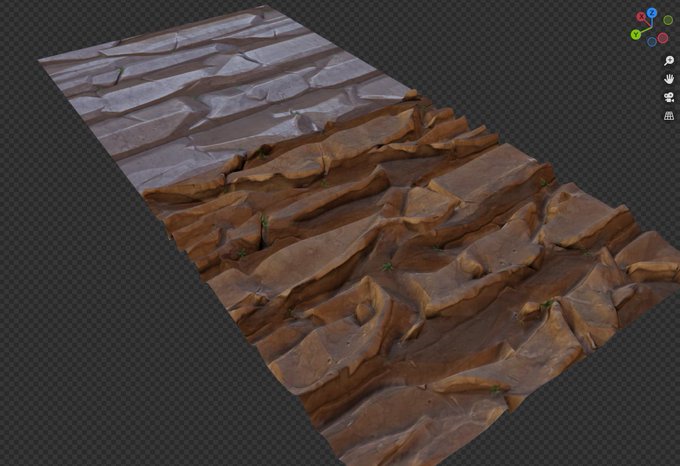
Task: Click the hollow blue negative Z axis circle
Action: tap(652, 42)
